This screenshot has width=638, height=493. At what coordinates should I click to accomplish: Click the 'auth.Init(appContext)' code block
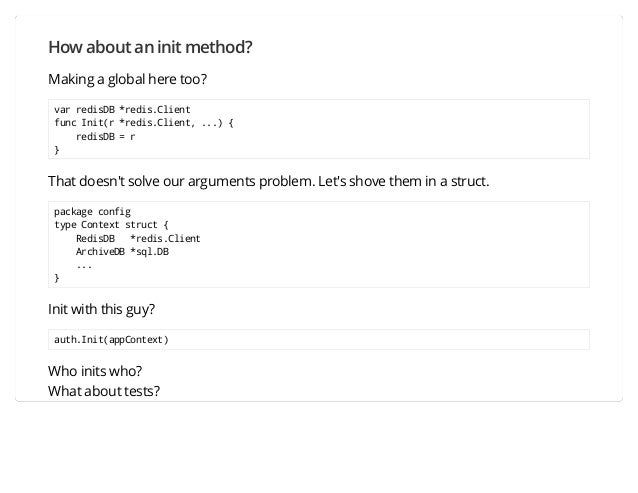tap(319, 340)
